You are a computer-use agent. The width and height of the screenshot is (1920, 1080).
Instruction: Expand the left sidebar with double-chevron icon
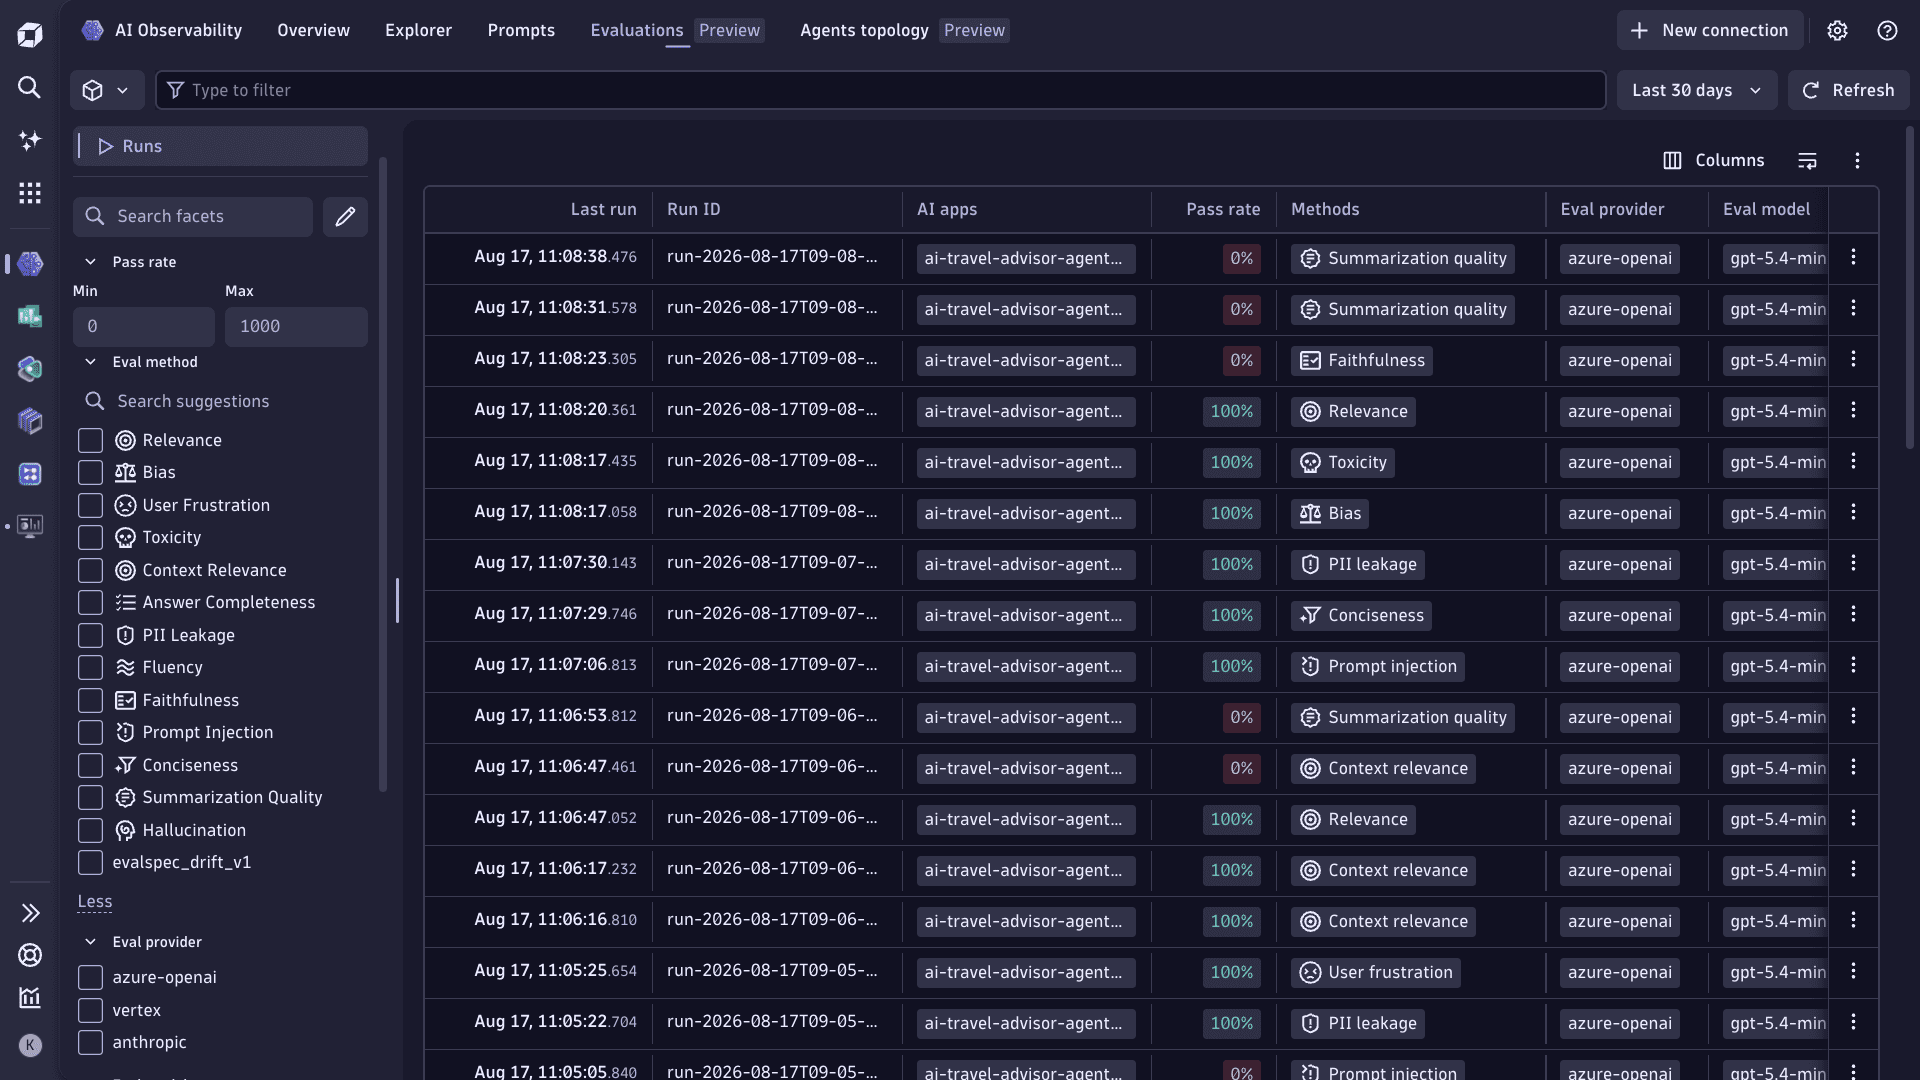(x=30, y=913)
